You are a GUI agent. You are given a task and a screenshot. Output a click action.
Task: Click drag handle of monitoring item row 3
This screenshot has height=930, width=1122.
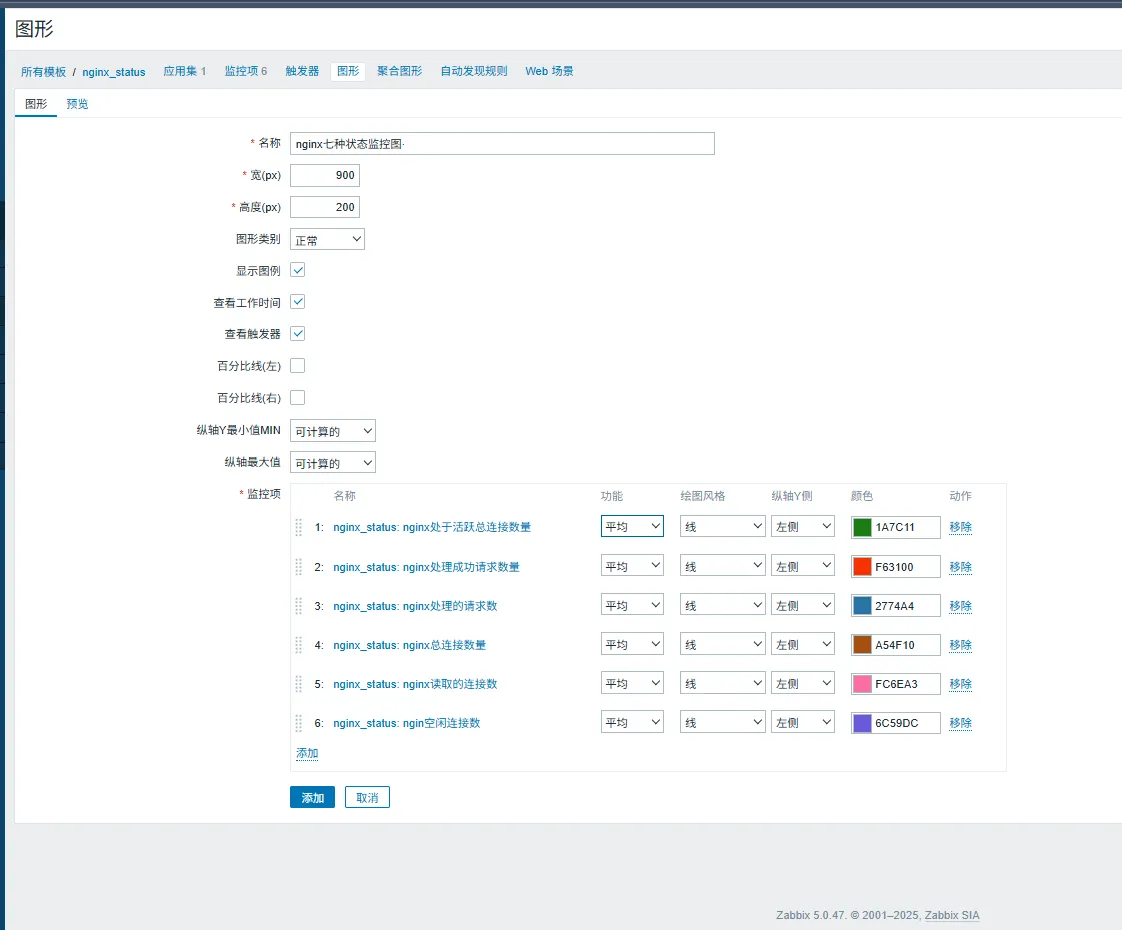pyautogui.click(x=299, y=606)
